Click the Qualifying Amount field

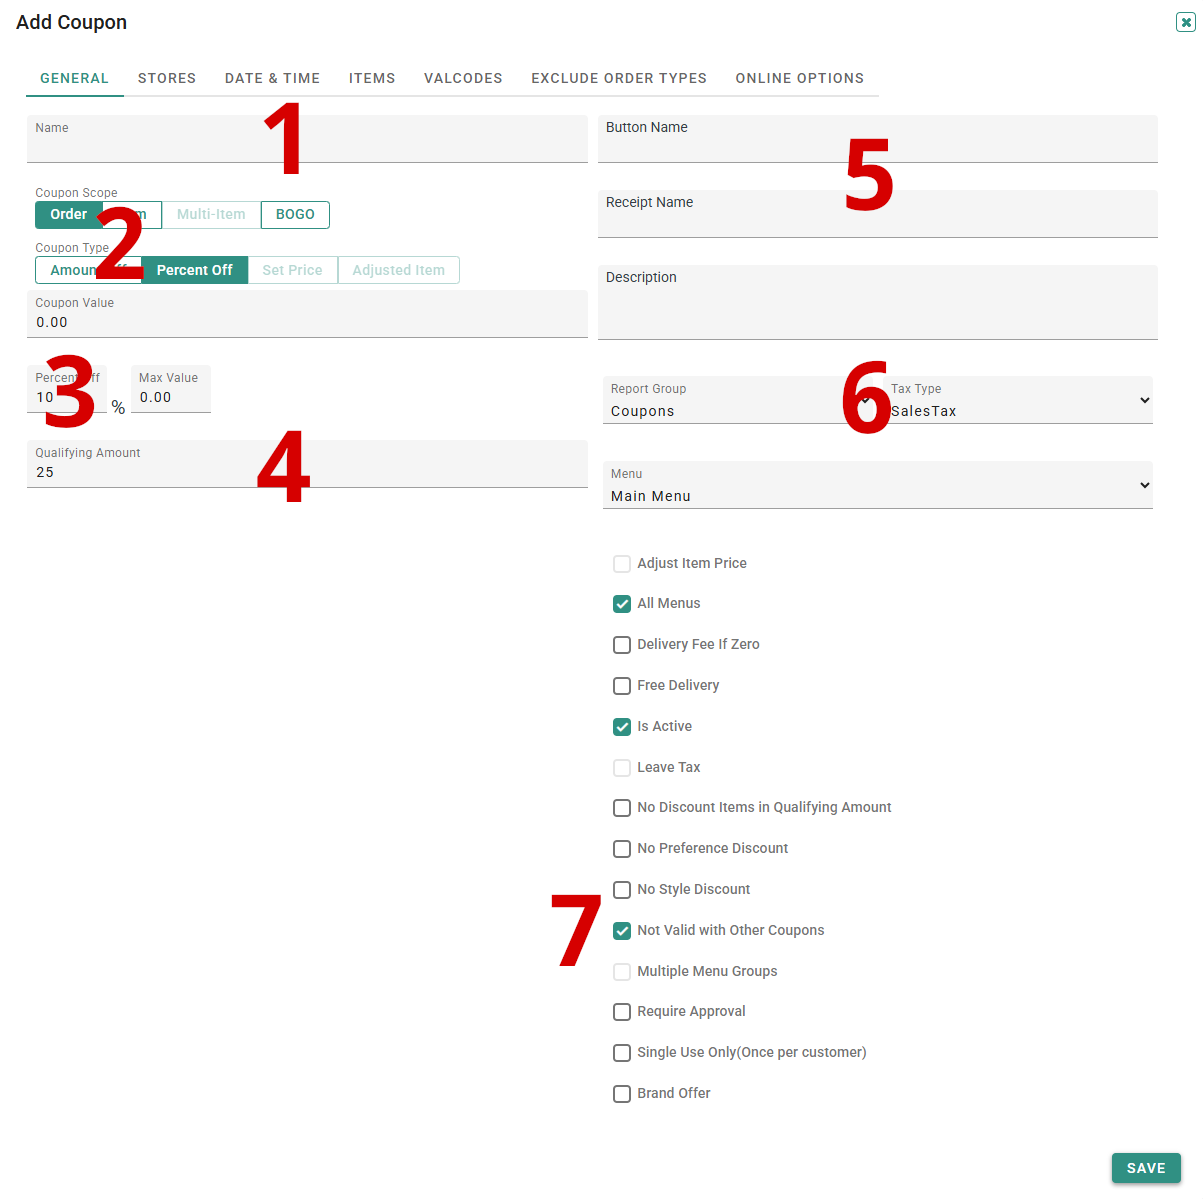click(307, 464)
